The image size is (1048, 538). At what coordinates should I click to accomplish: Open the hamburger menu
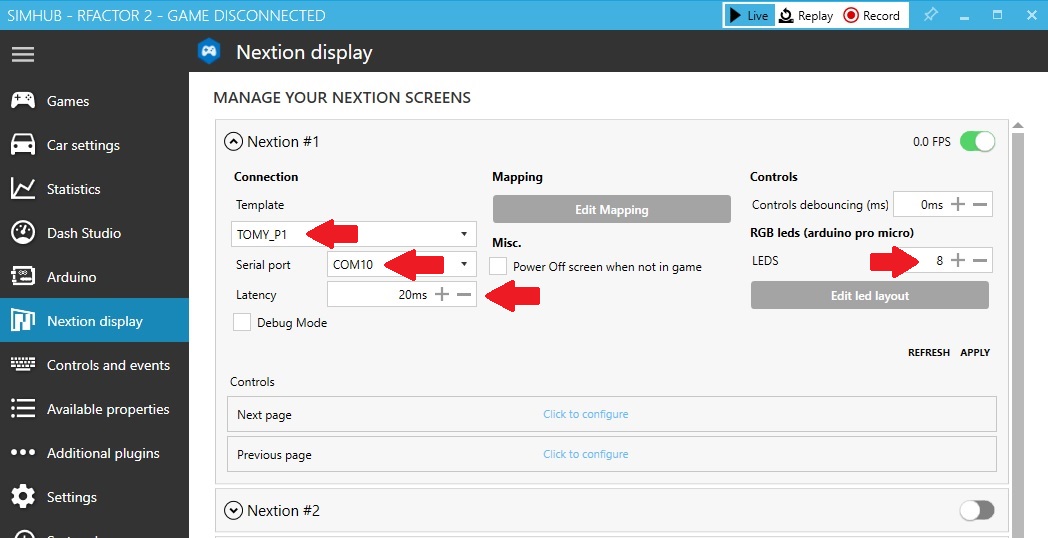(x=23, y=54)
